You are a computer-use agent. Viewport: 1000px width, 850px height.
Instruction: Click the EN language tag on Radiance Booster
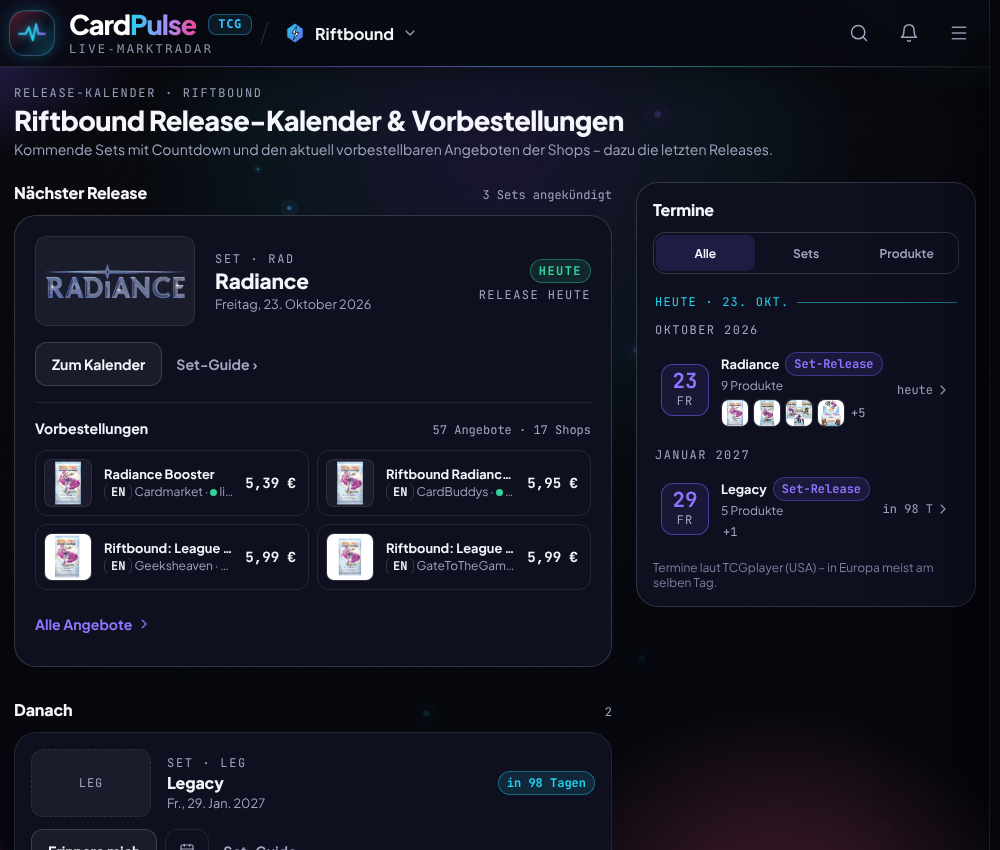[x=118, y=492]
